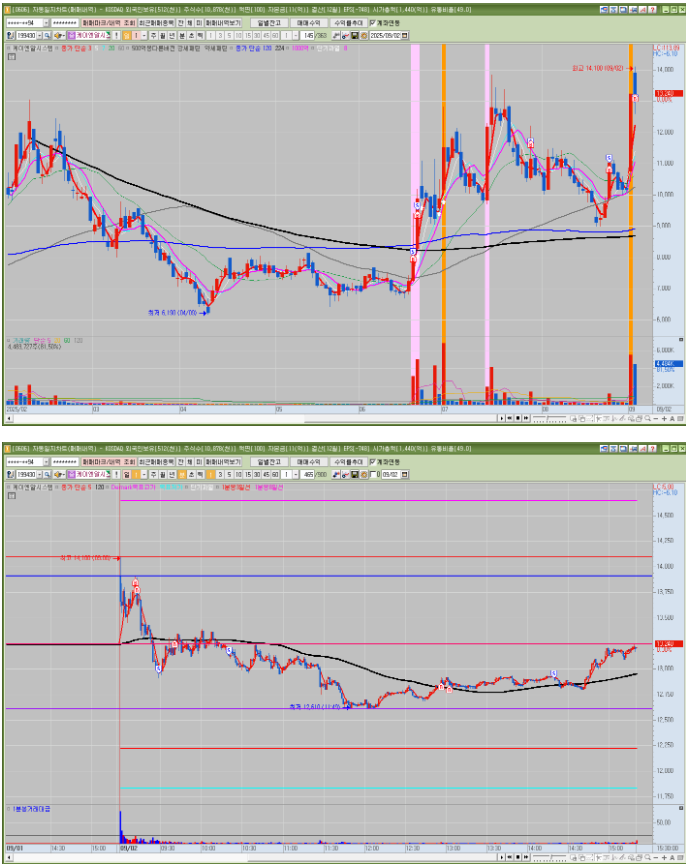Select the 틱 tick period in lower window
The image size is (686, 864).
click(x=201, y=474)
